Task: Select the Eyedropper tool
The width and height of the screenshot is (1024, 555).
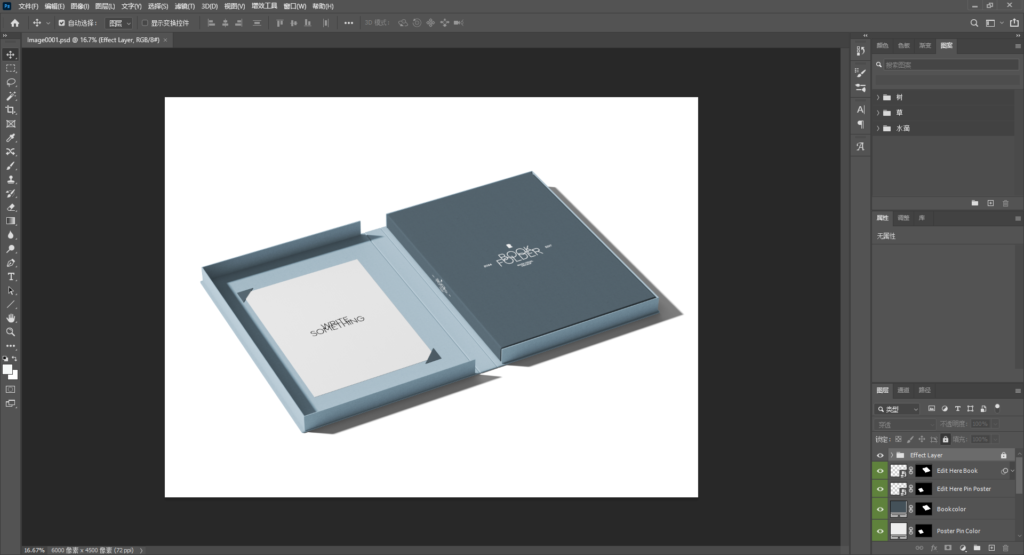Action: pyautogui.click(x=10, y=138)
